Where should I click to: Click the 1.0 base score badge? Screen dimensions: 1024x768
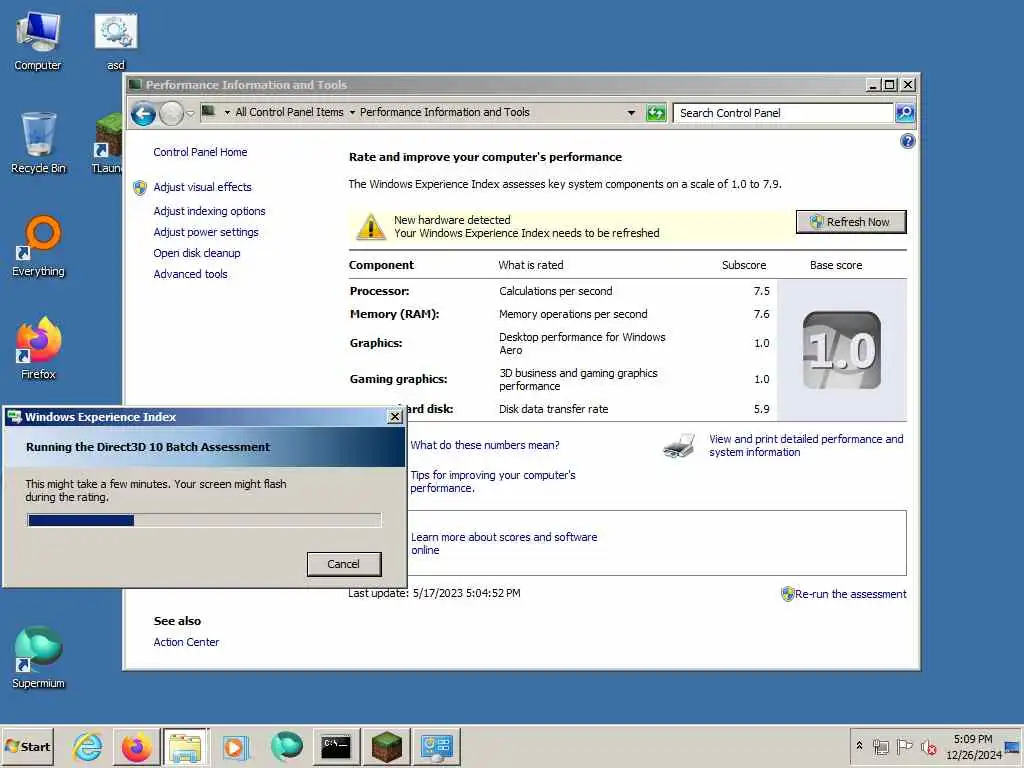(841, 350)
